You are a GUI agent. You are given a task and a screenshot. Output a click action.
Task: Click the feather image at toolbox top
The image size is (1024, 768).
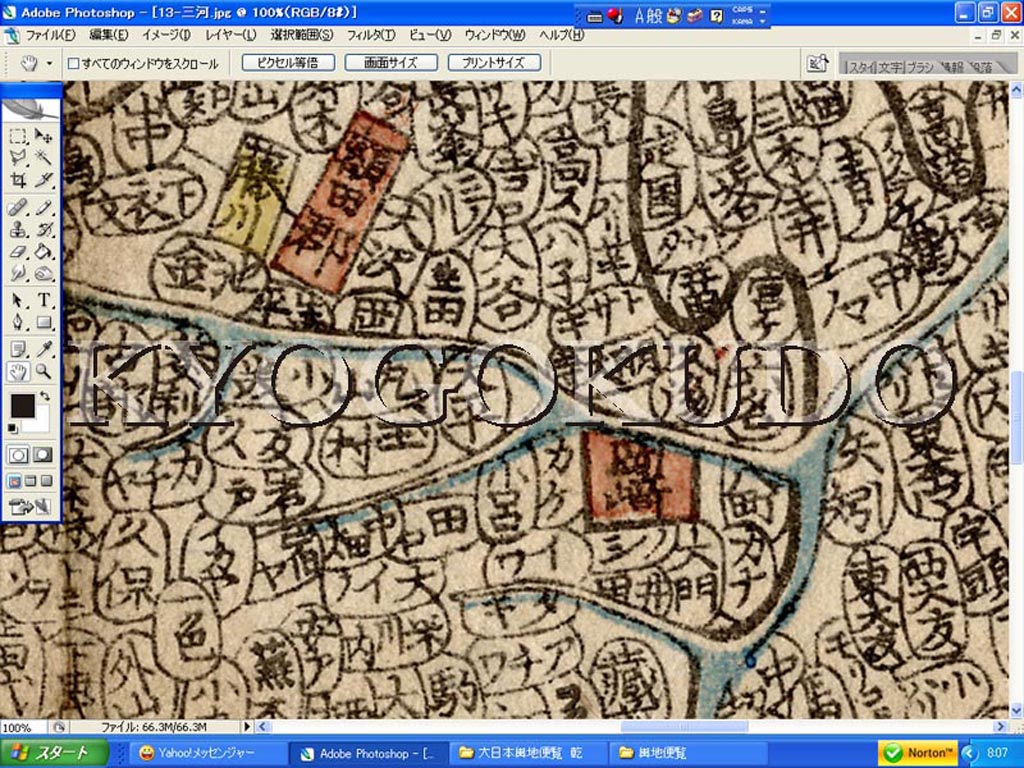(31, 108)
